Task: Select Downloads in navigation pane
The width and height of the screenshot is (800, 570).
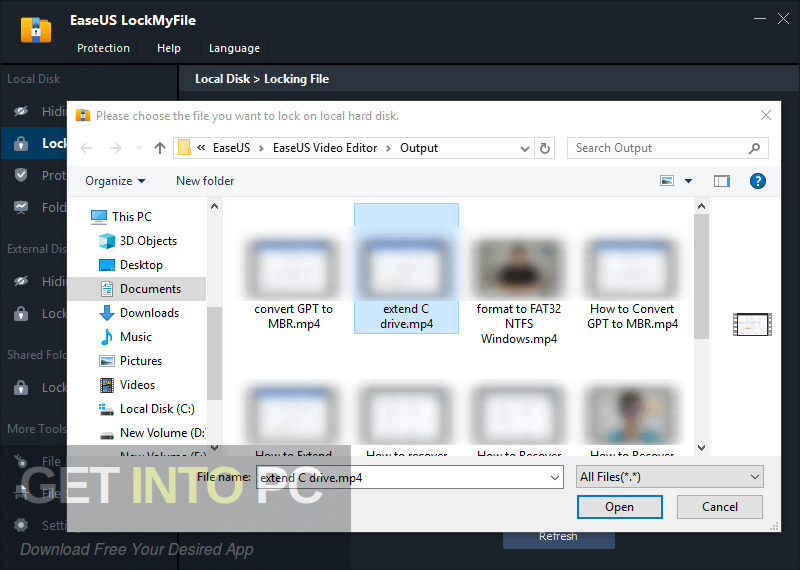Action: 139,313
